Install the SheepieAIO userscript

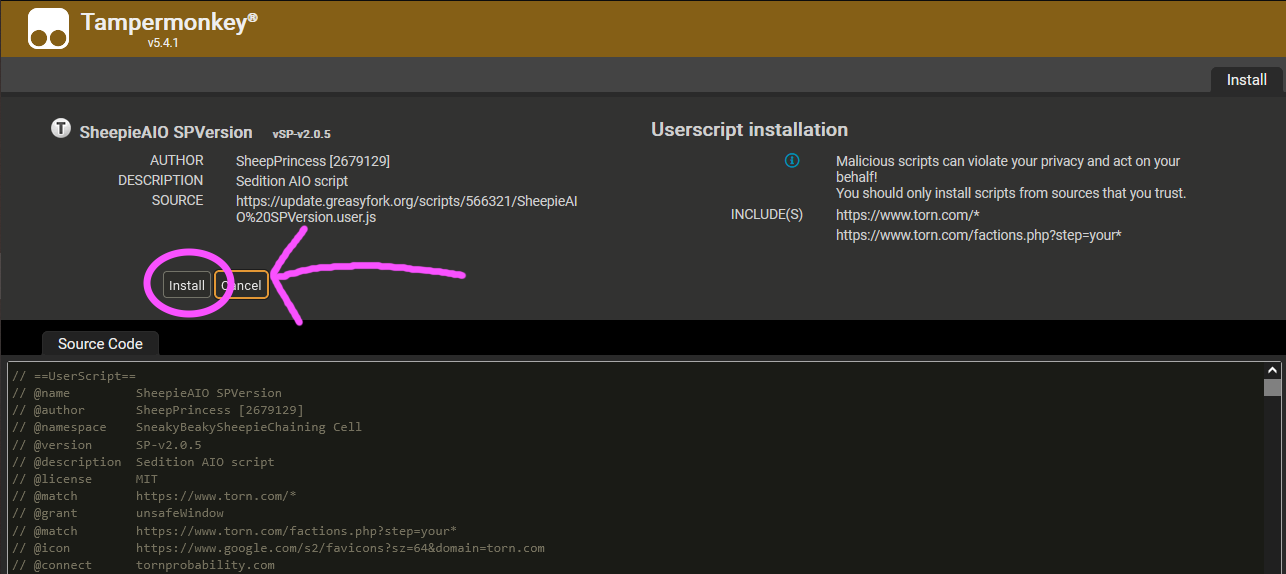[187, 285]
